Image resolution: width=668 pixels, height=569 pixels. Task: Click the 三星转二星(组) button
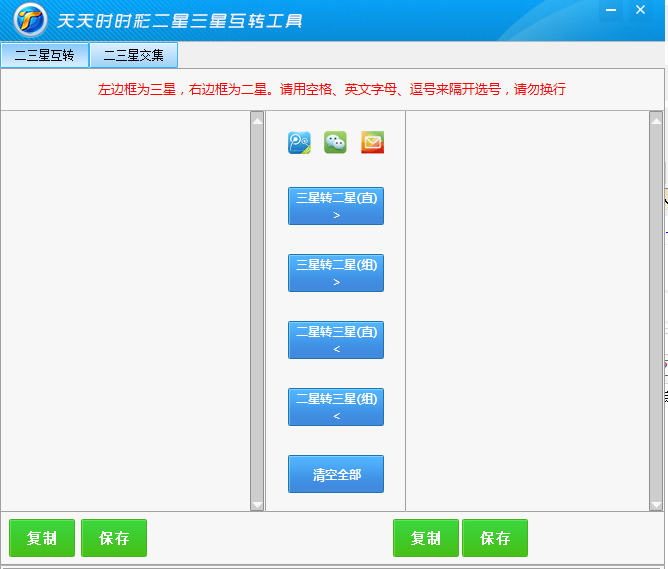[x=336, y=273]
